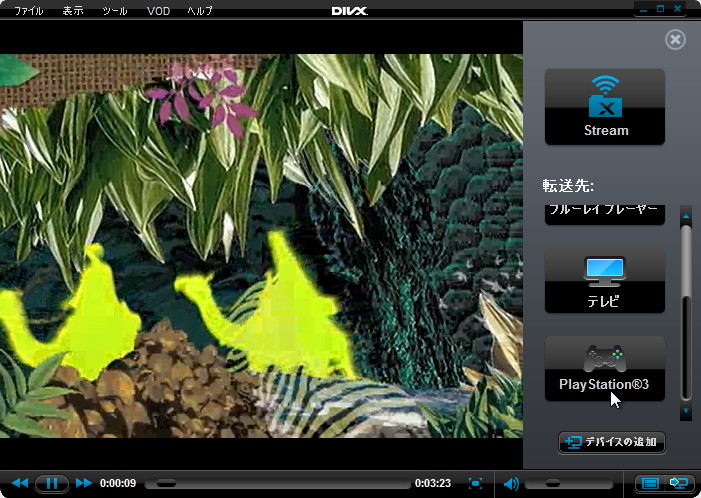Click the elapsed time 0:00:09
The image size is (701, 498).
click(x=118, y=483)
